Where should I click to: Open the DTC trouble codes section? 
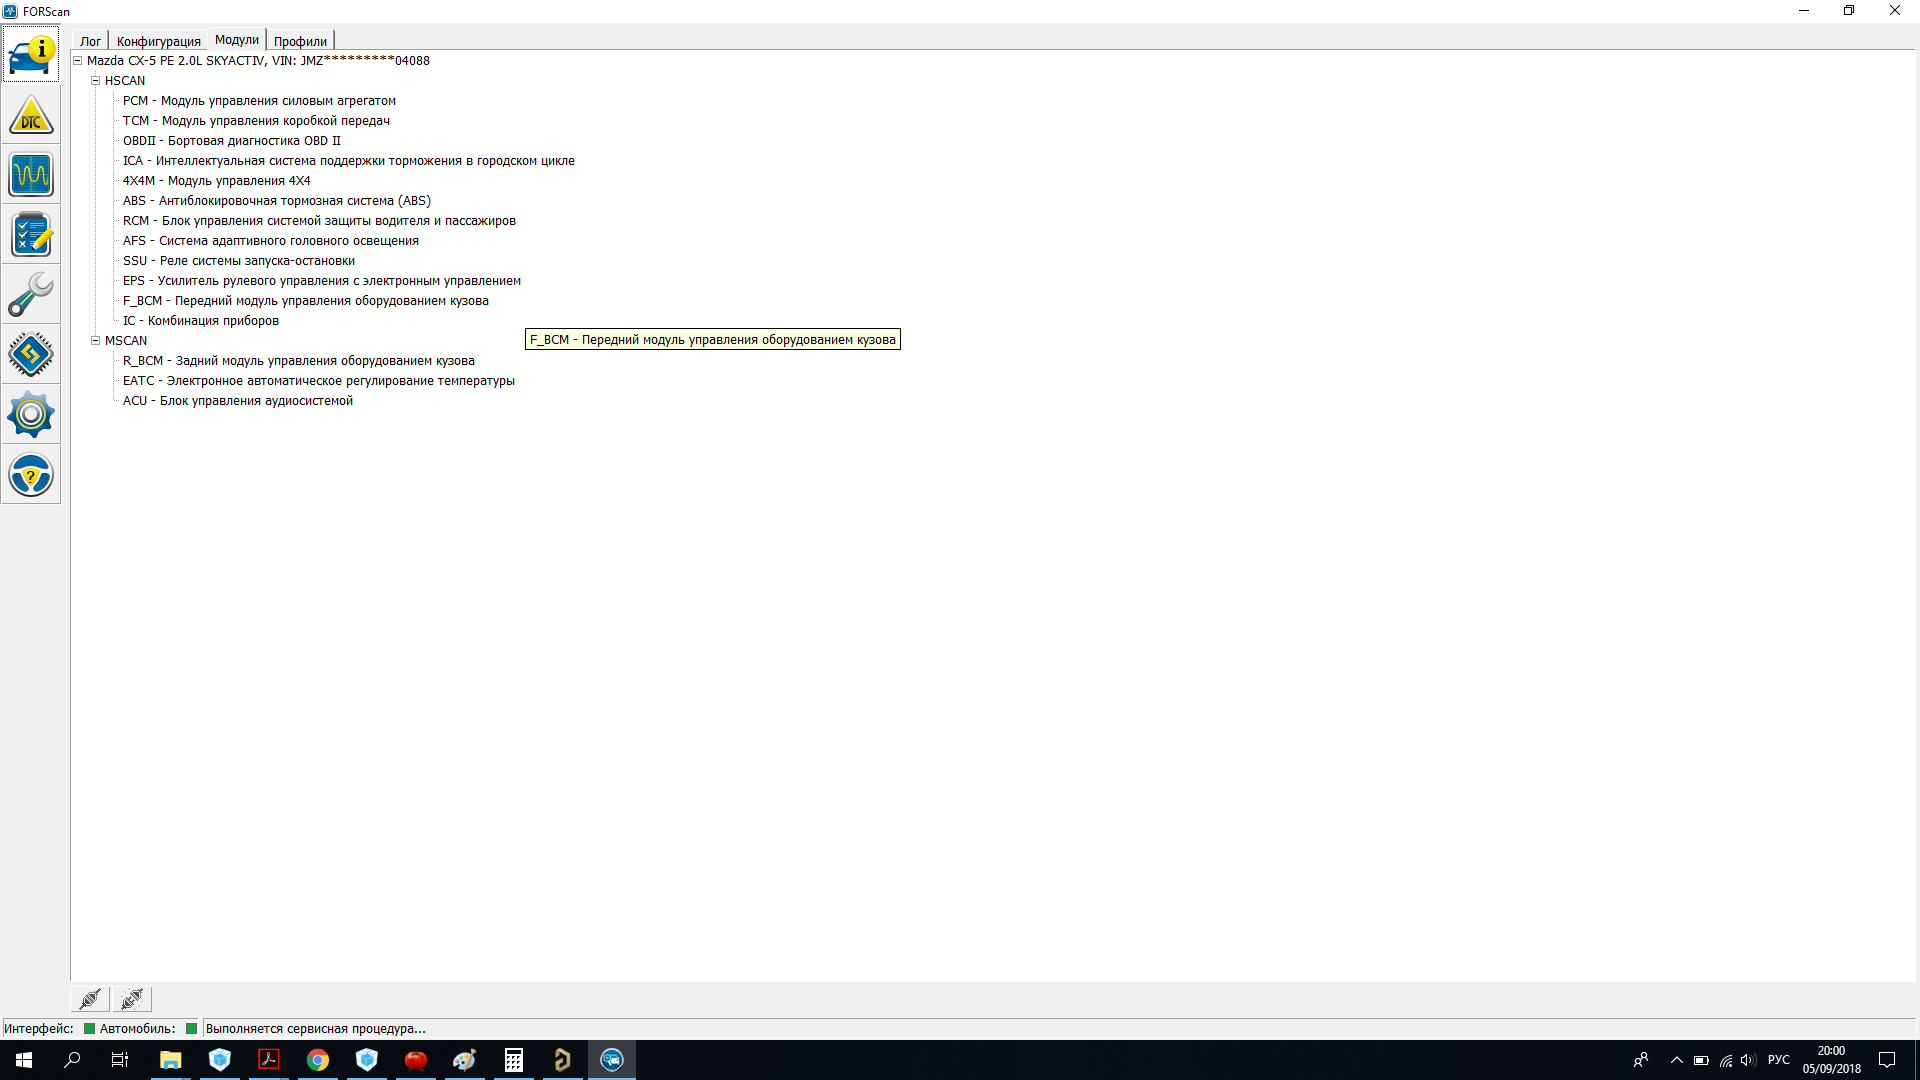coord(31,116)
